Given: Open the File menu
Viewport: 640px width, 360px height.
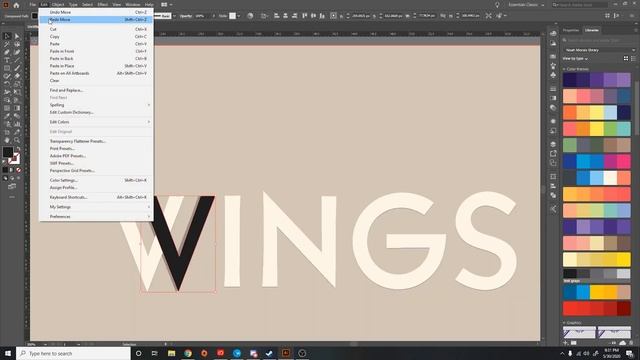Looking at the screenshot, I should 33,4.
